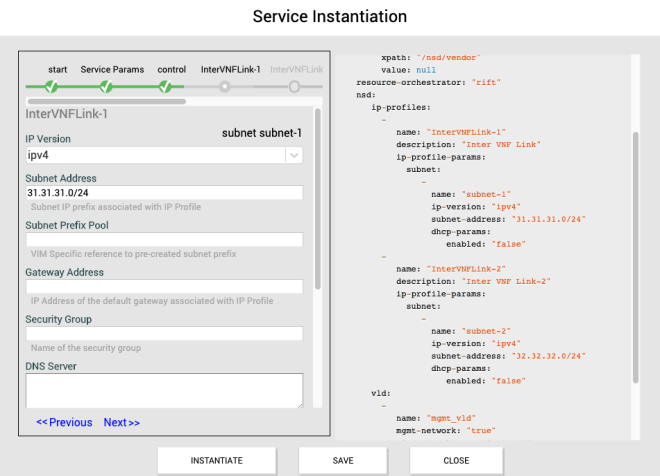Click the Security Group text field
Viewport: 660px width, 476px height.
[x=163, y=334]
